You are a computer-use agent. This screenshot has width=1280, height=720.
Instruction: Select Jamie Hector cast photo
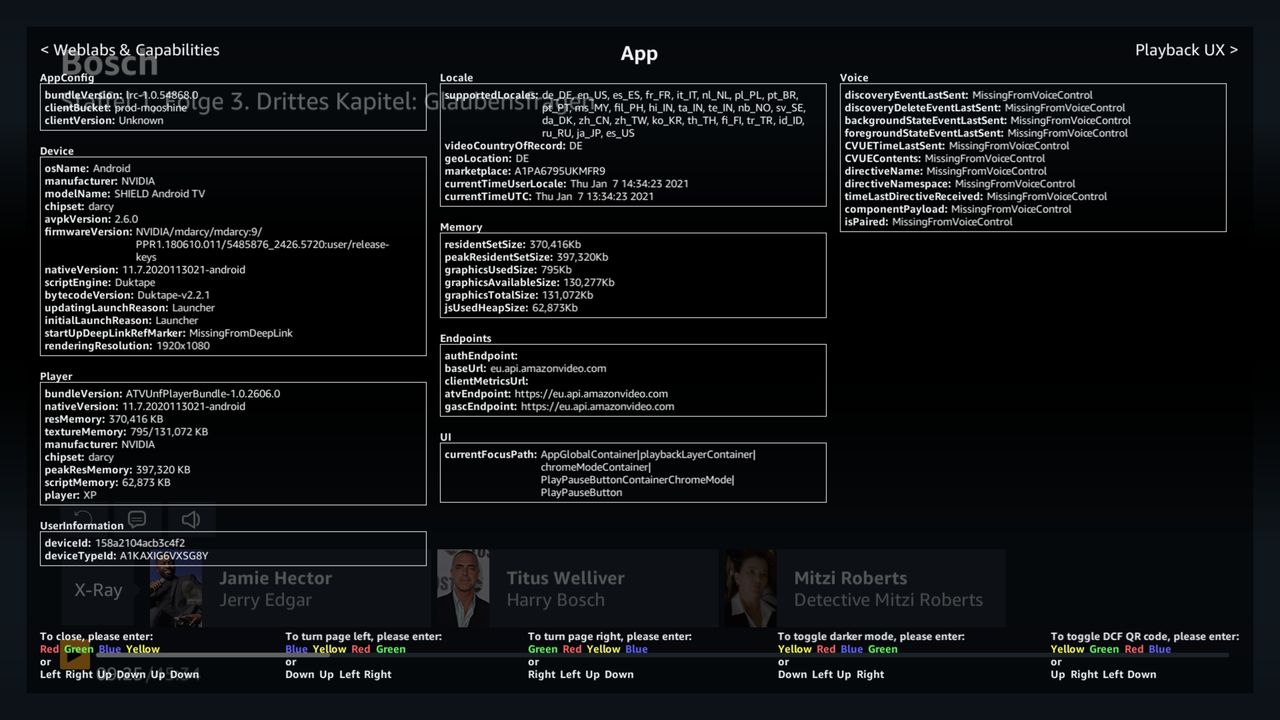(x=176, y=589)
